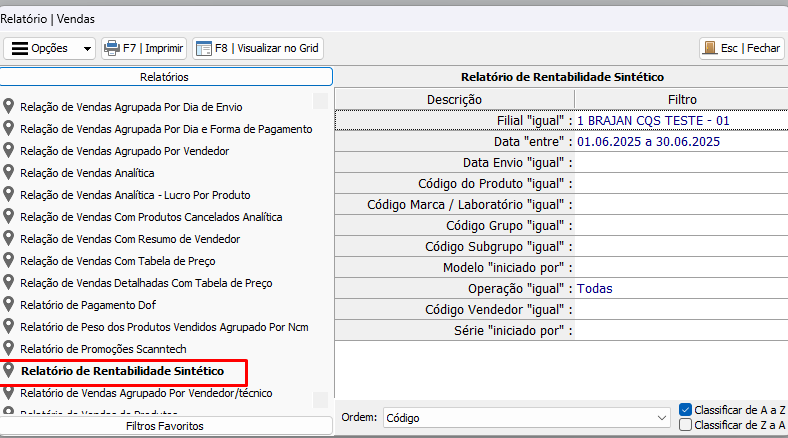Click the door icon on Esc Fechar
The image size is (788, 438).
[x=709, y=47]
